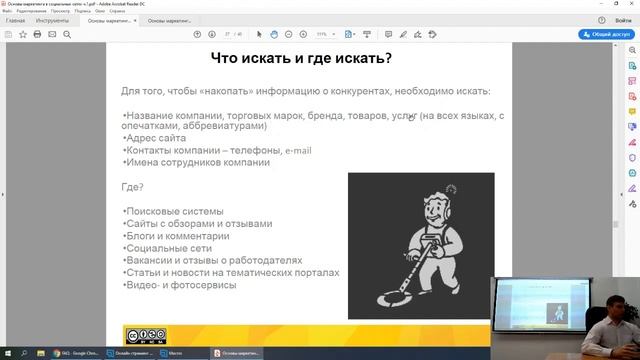Click the current page number field
Screen dimensions: 640x360
pos(227,34)
